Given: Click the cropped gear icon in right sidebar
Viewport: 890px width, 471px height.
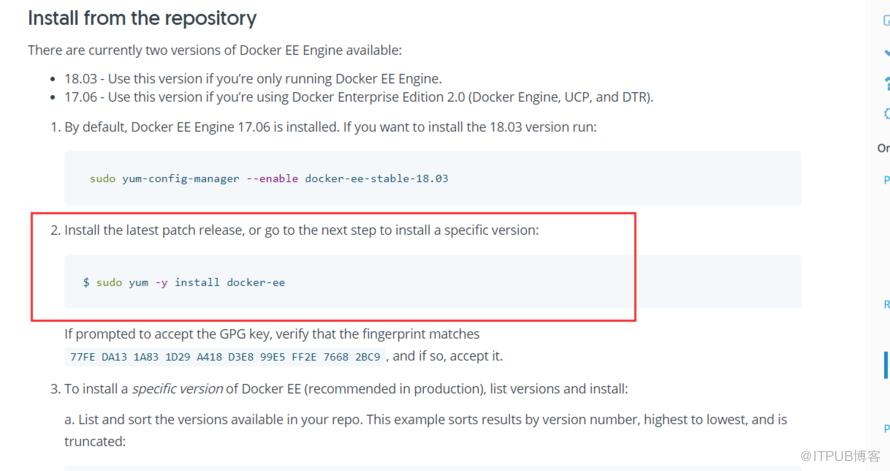Looking at the screenshot, I should 887,113.
